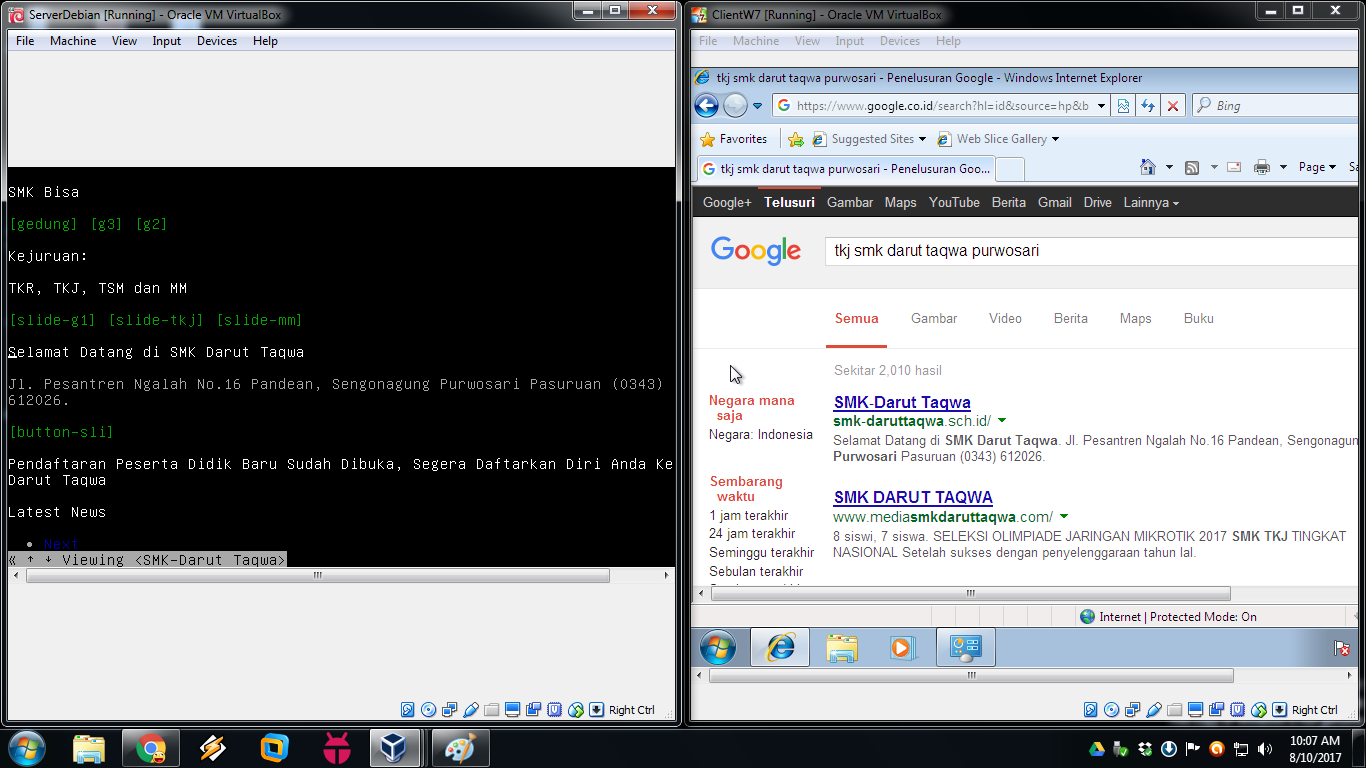
Task: Click the Print icon in IE command bar
Action: coord(1262,167)
